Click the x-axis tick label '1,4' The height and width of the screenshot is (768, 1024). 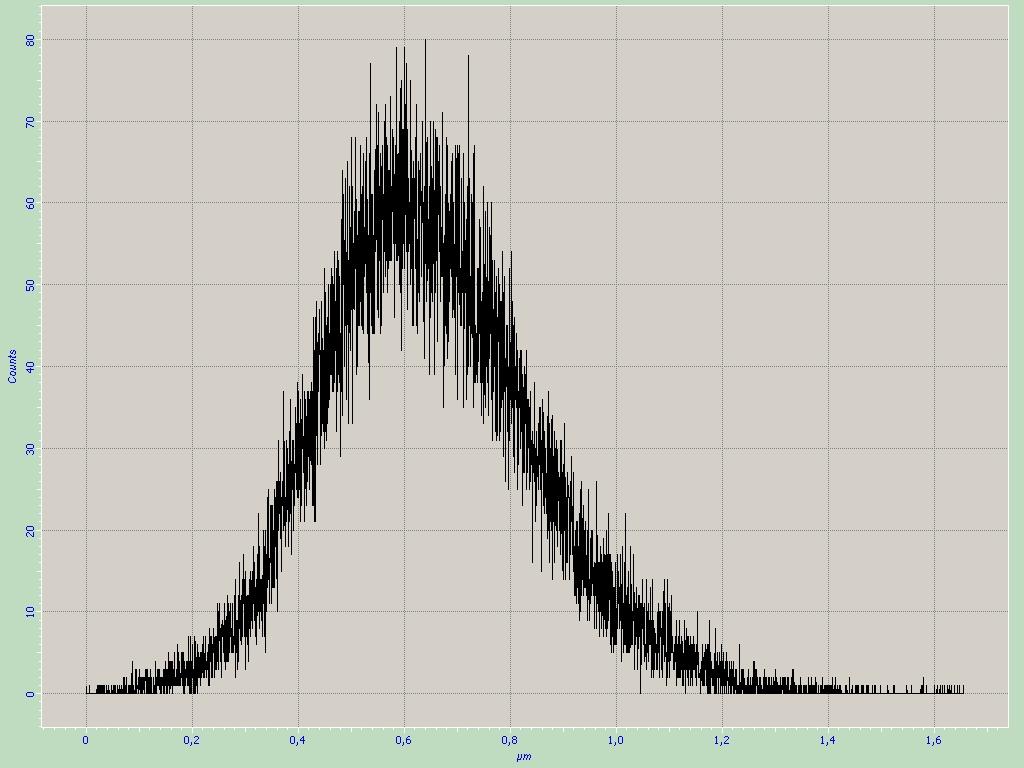[x=827, y=741]
